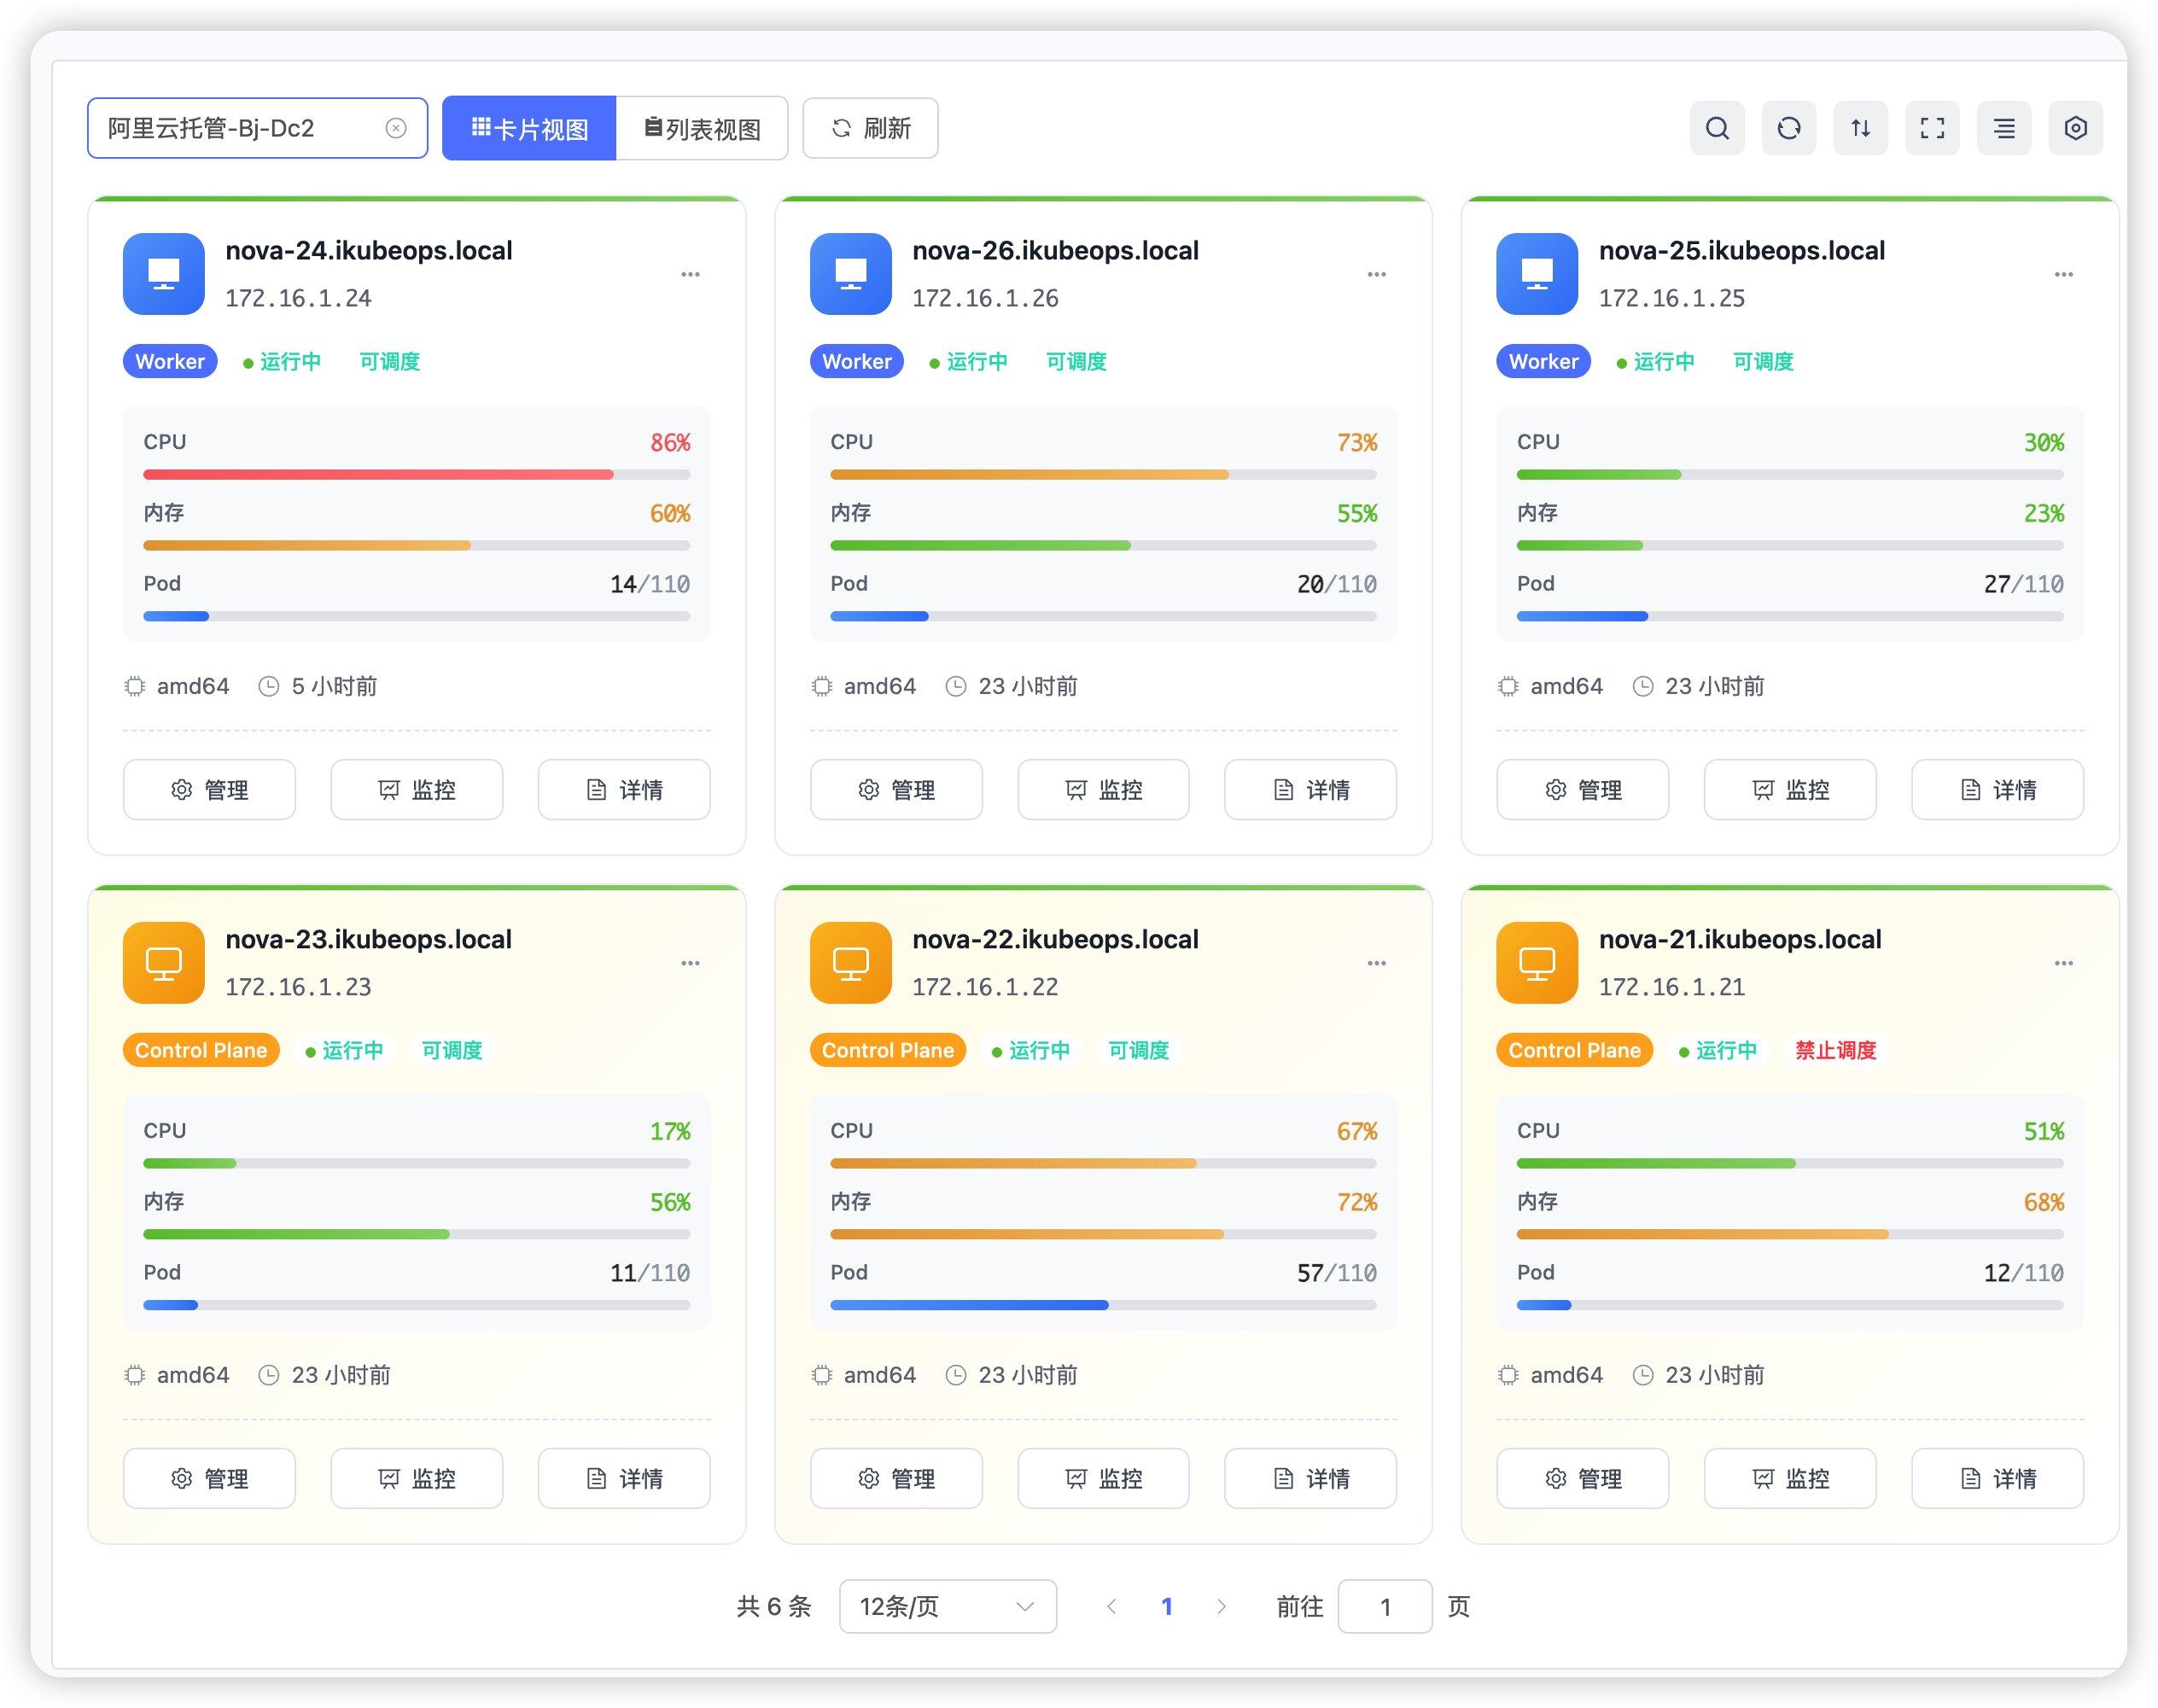
Task: Click the search icon in top toolbar
Action: (x=1716, y=128)
